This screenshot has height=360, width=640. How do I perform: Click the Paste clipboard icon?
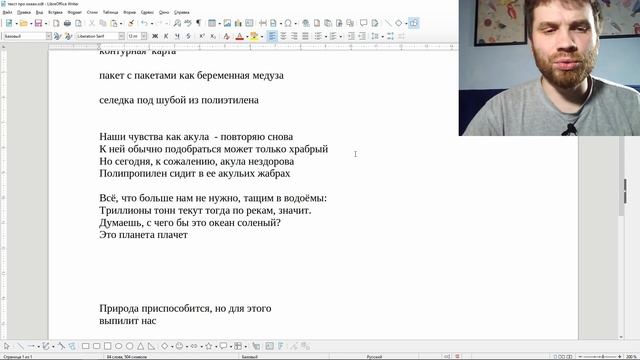pyautogui.click(x=114, y=23)
